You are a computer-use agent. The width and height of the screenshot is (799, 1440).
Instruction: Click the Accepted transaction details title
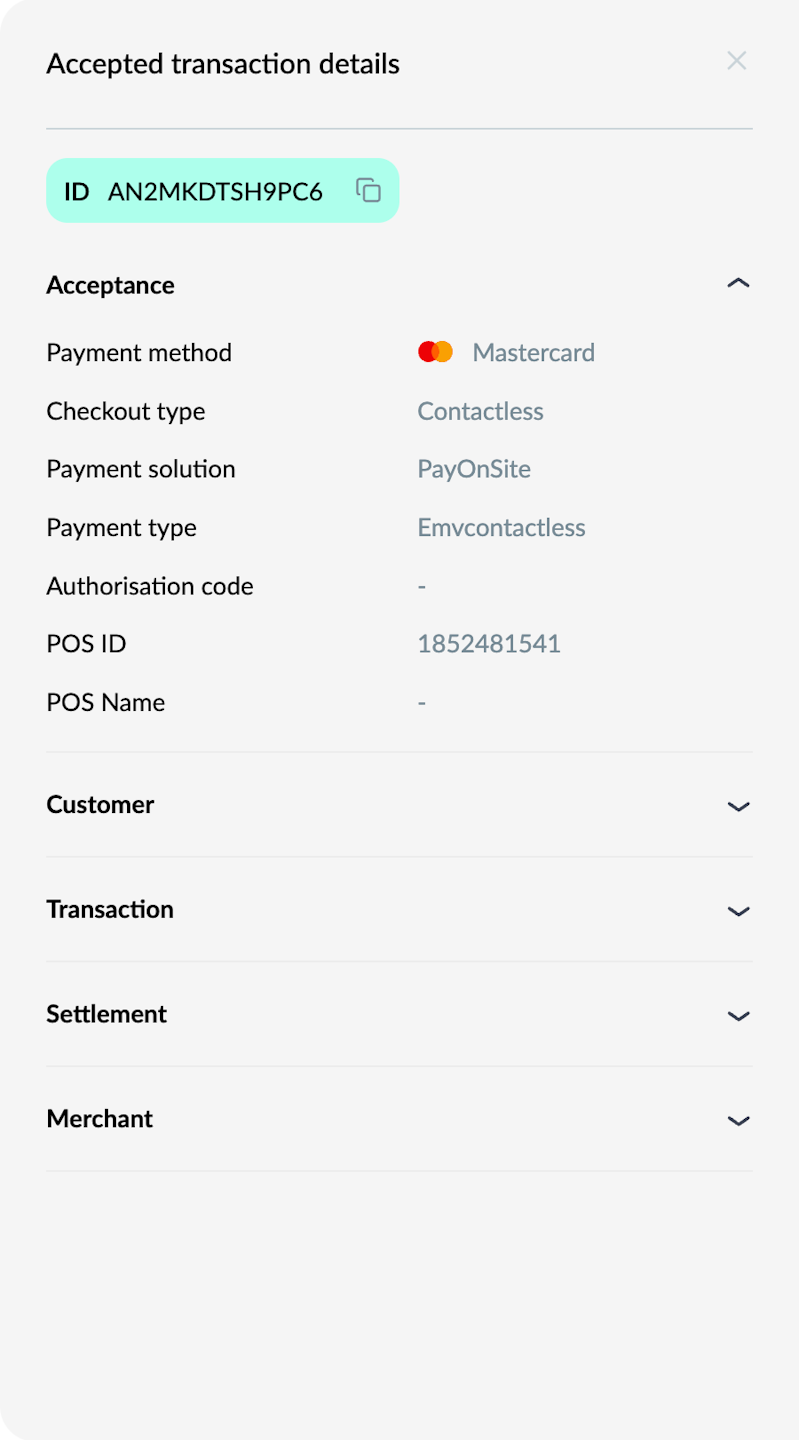(223, 64)
